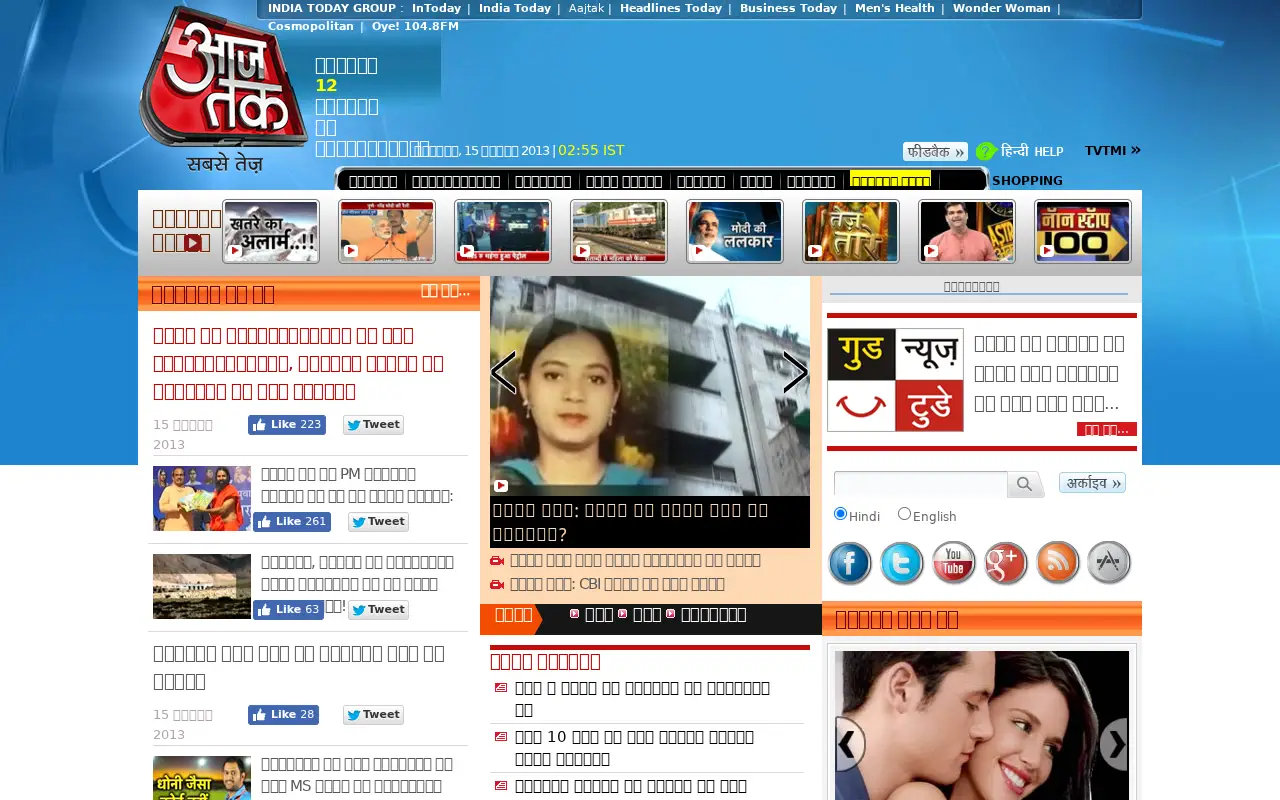Click the Oye! 104.8FM link
Image resolution: width=1280 pixels, height=800 pixels.
coord(415,26)
